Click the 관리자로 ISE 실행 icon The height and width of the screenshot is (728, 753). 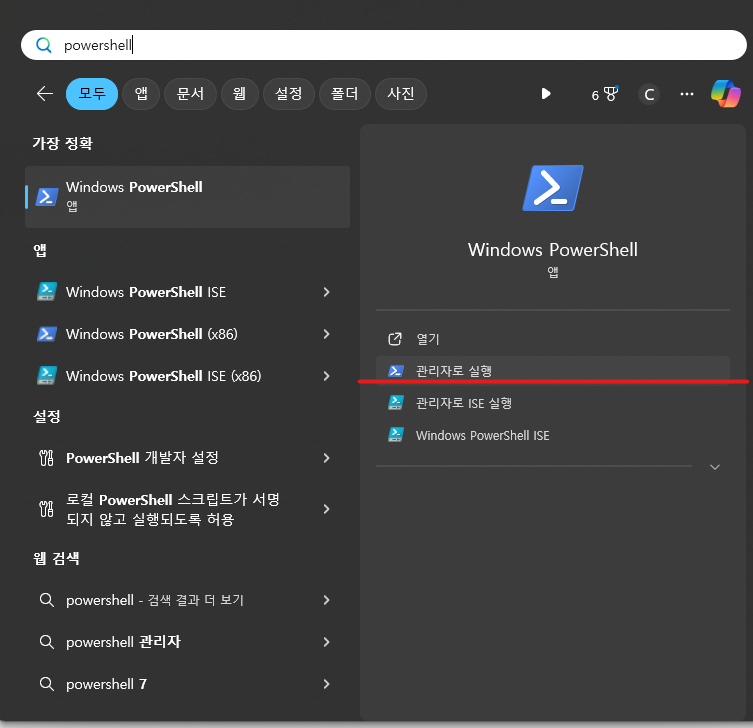(396, 402)
